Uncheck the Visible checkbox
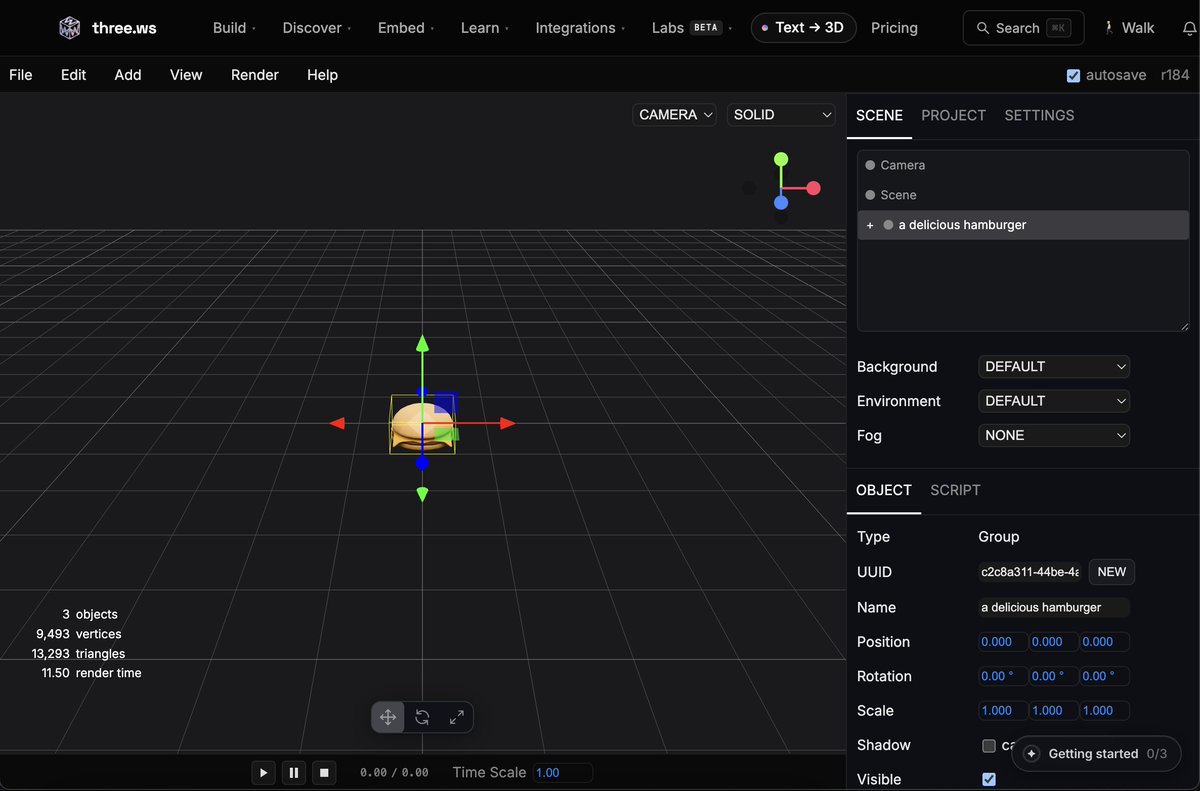 click(x=989, y=779)
